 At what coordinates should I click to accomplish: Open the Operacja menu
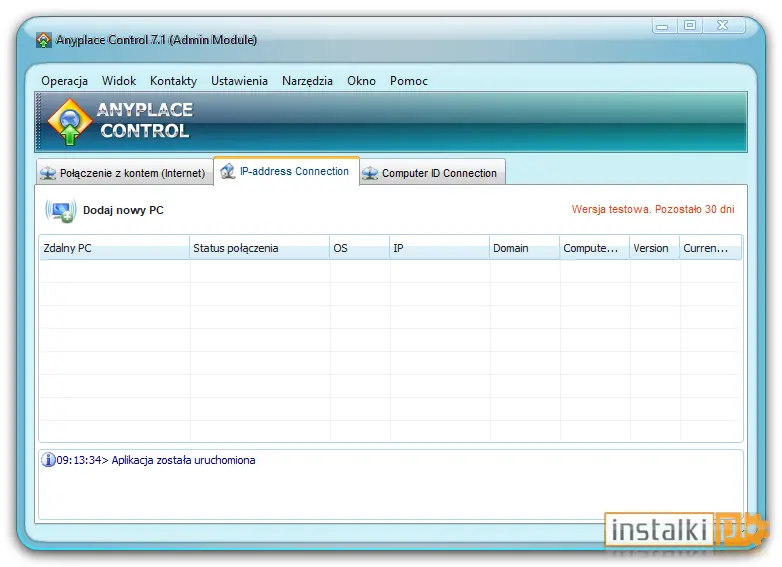tap(64, 81)
